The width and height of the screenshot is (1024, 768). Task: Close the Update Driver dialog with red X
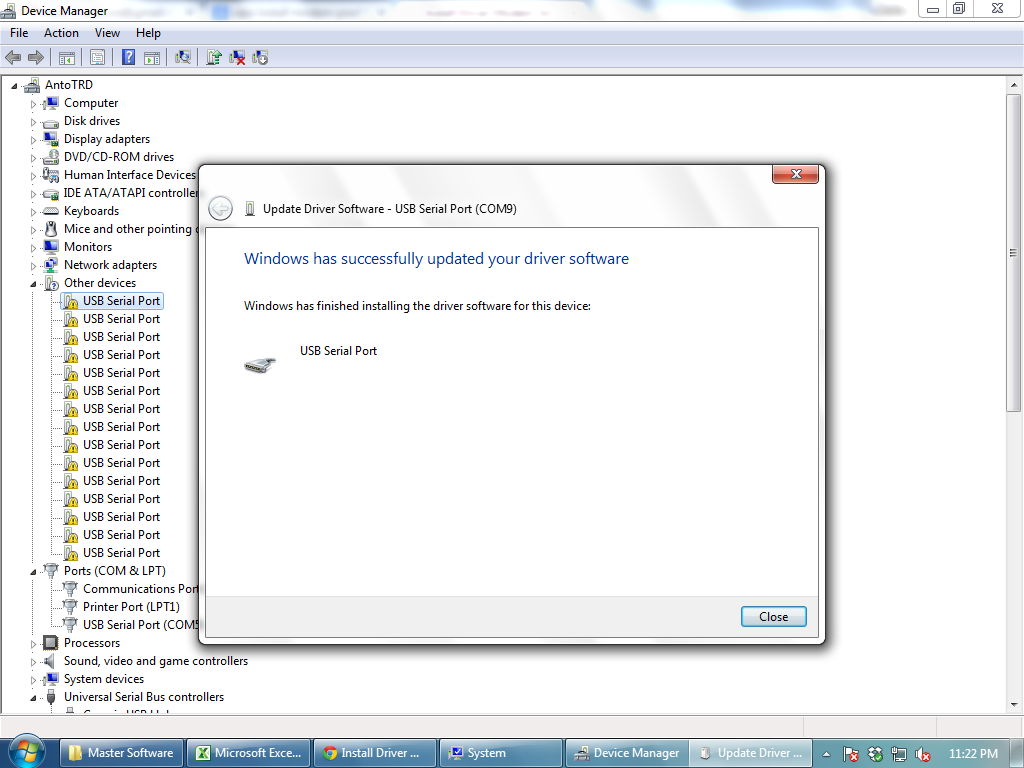pyautogui.click(x=795, y=174)
